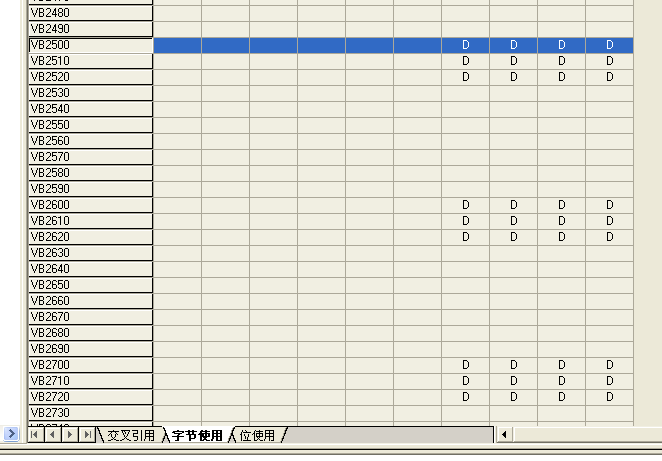Open the 位使用 tab

coord(257,435)
